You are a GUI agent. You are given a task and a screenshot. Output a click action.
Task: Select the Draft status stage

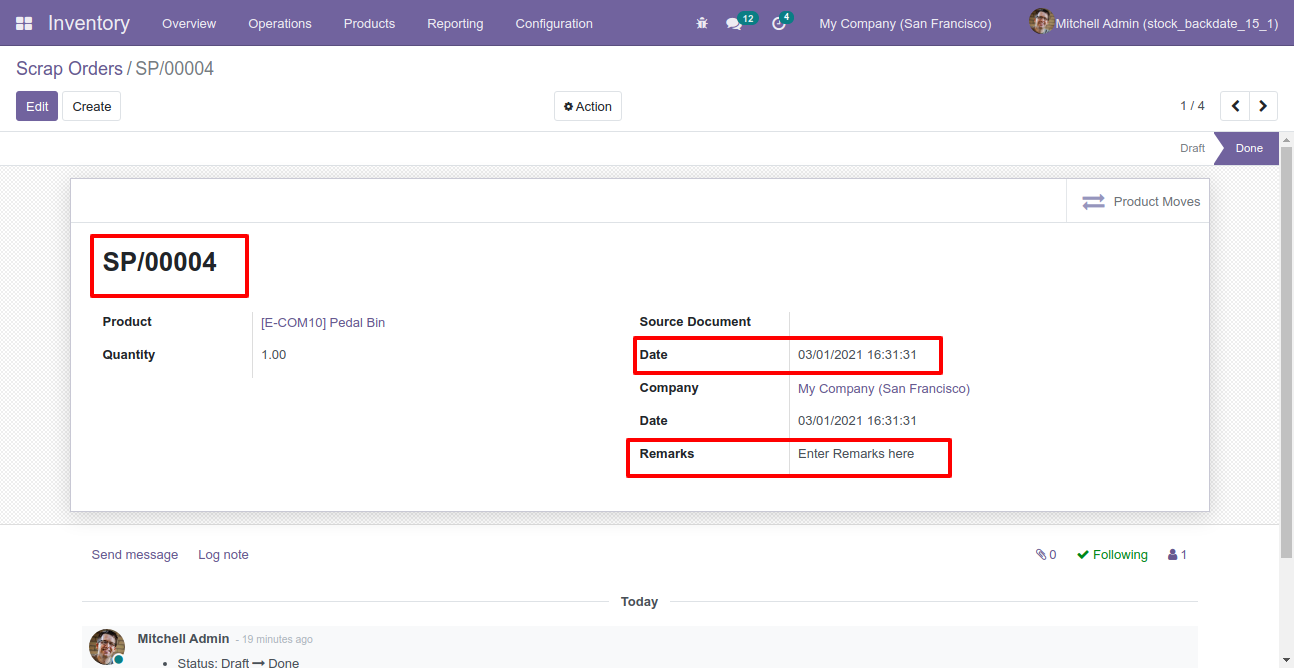(1192, 148)
